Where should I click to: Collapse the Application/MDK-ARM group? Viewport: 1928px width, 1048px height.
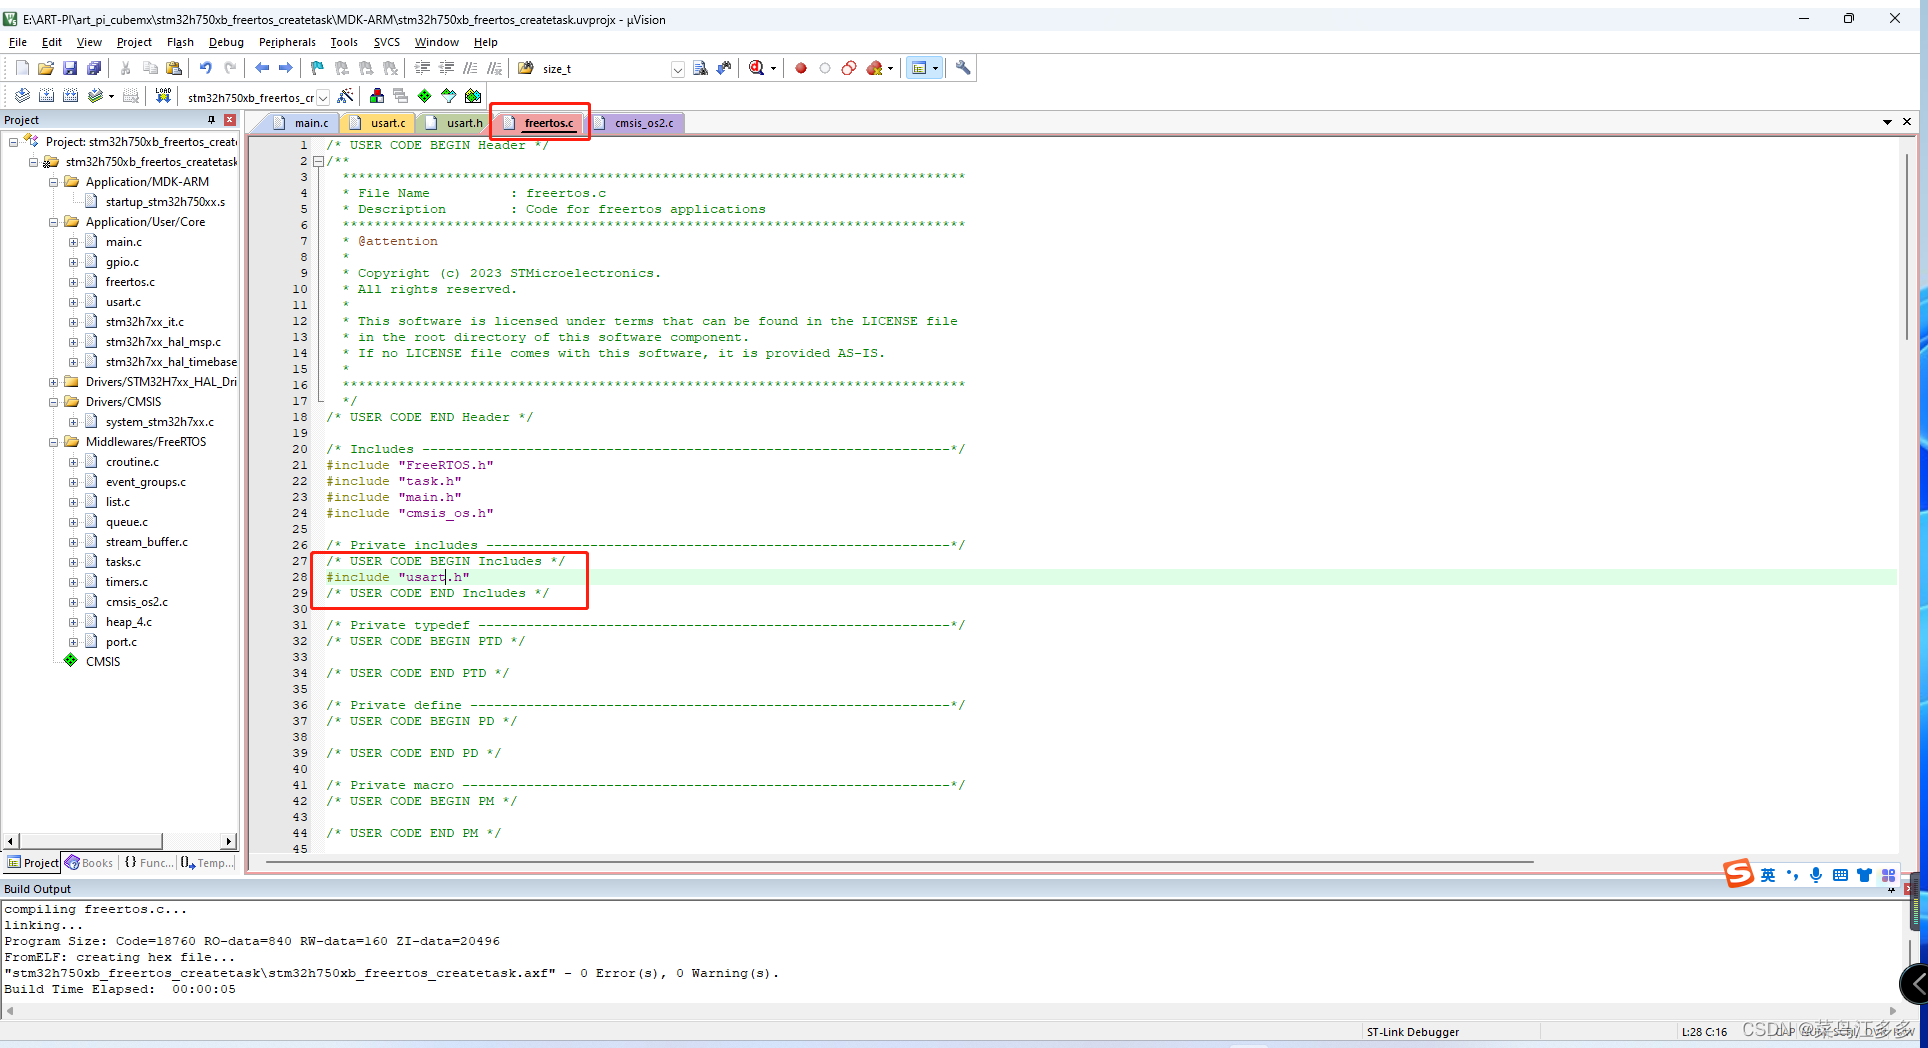54,182
